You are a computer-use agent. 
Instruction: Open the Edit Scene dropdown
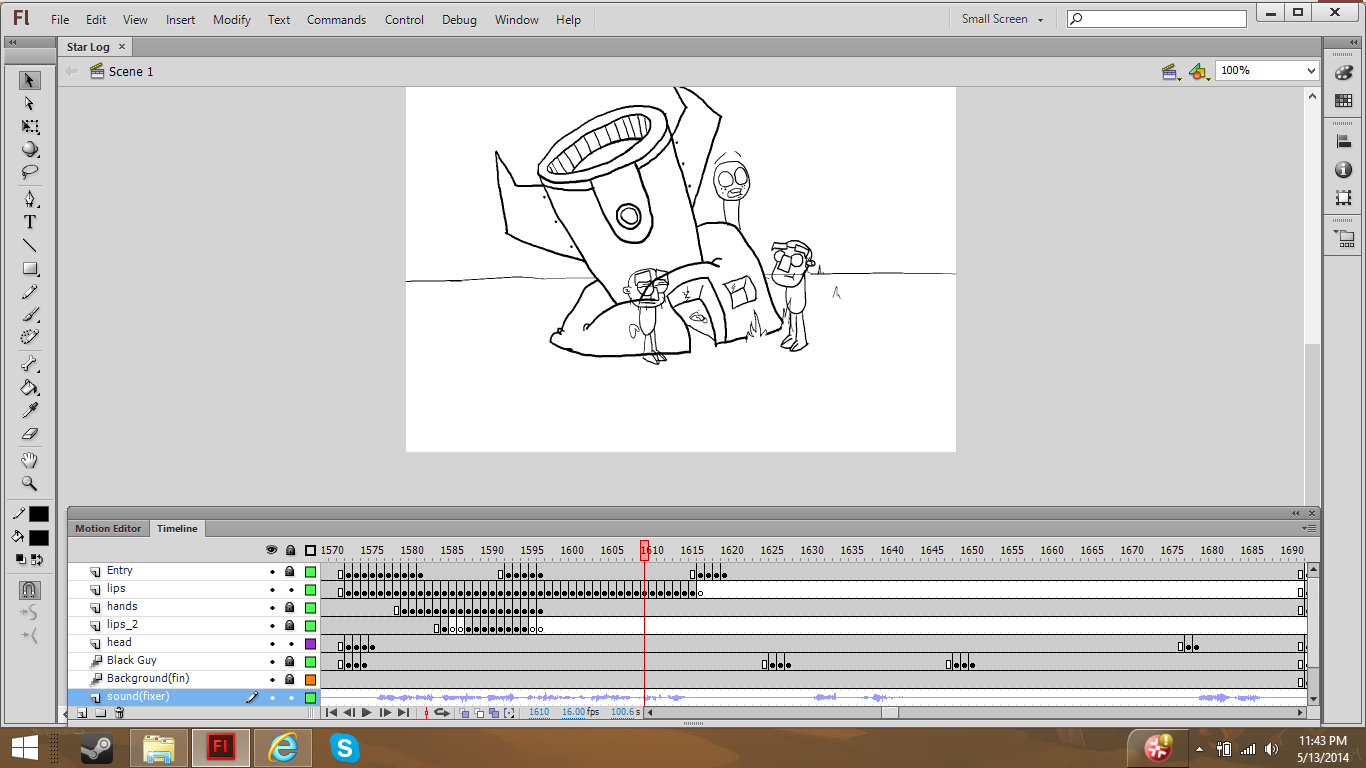1171,72
